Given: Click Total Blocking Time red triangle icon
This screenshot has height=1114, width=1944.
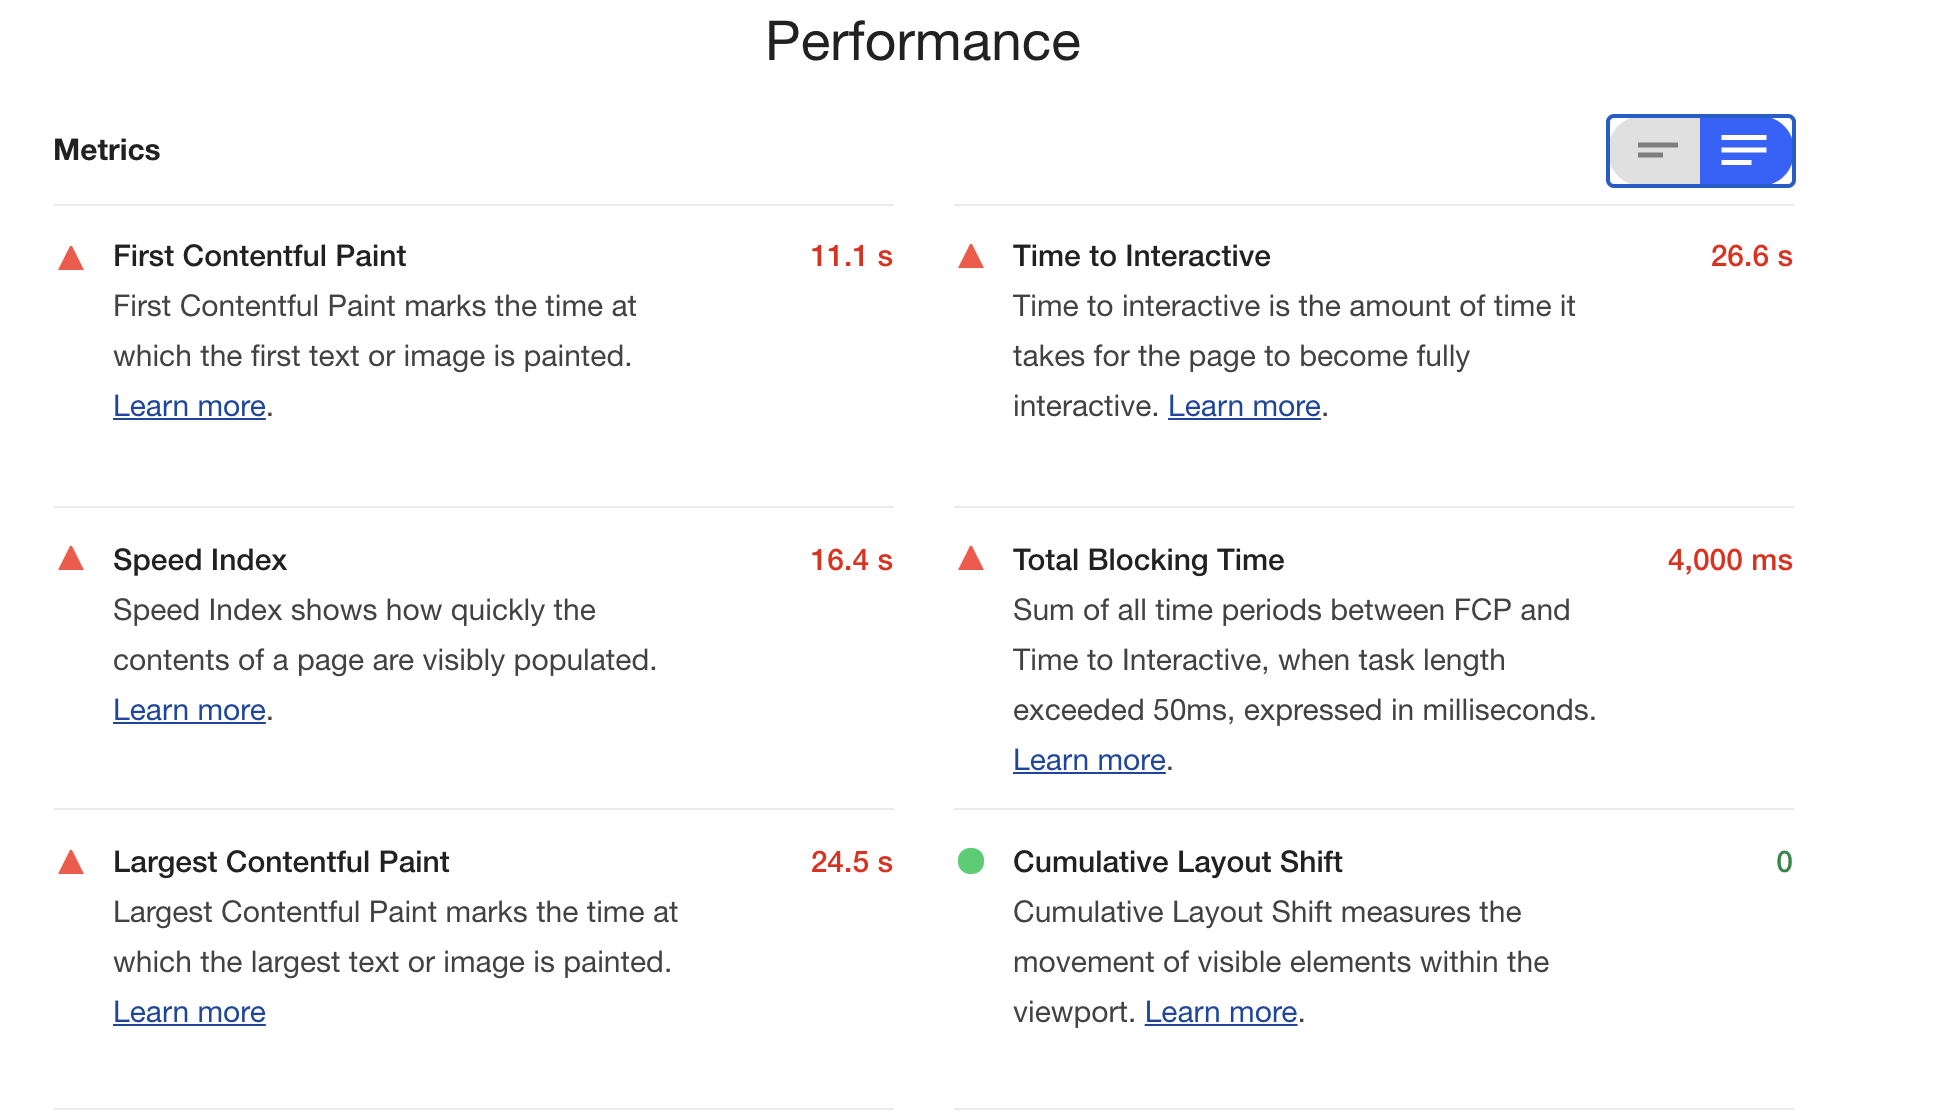Looking at the screenshot, I should click(971, 558).
